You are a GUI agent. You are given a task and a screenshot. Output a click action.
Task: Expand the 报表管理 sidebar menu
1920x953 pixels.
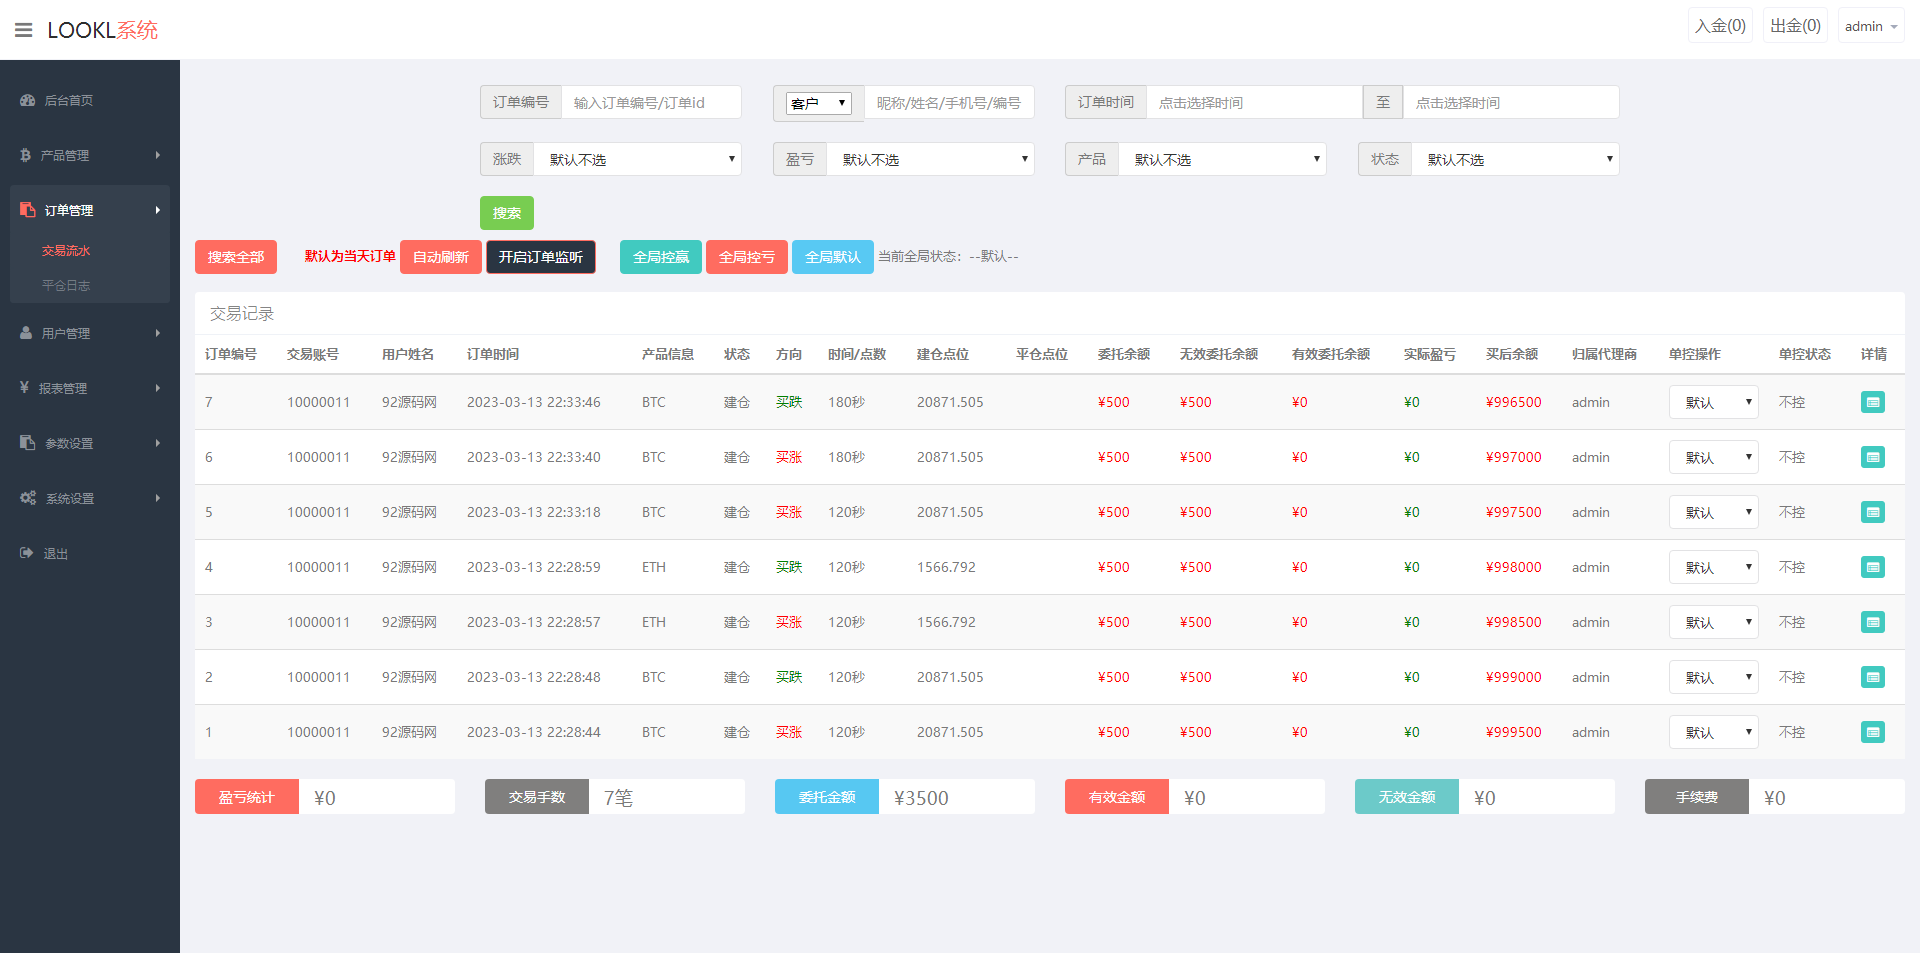tap(89, 388)
